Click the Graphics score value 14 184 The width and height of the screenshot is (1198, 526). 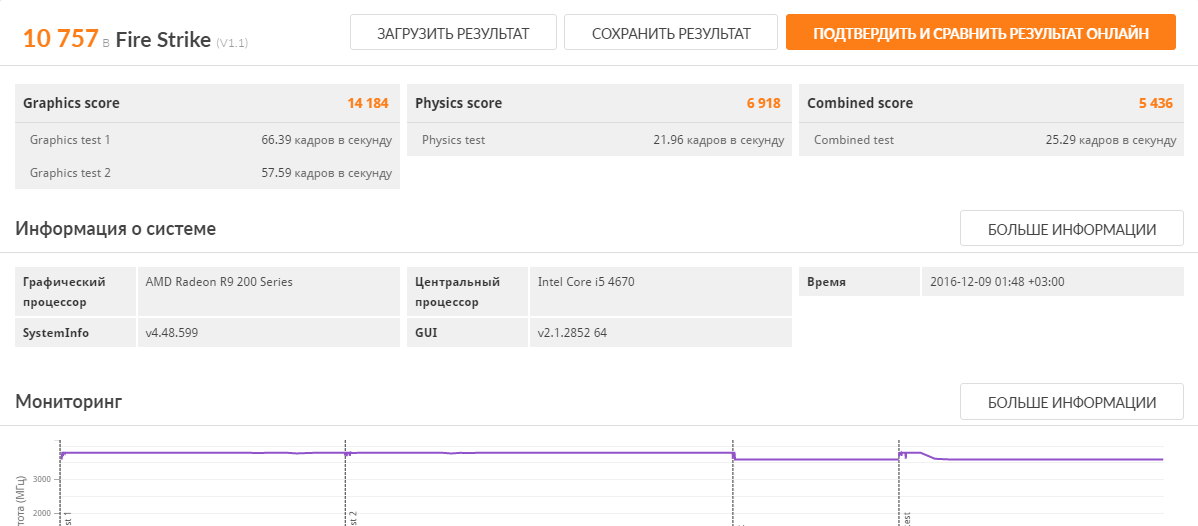(367, 103)
